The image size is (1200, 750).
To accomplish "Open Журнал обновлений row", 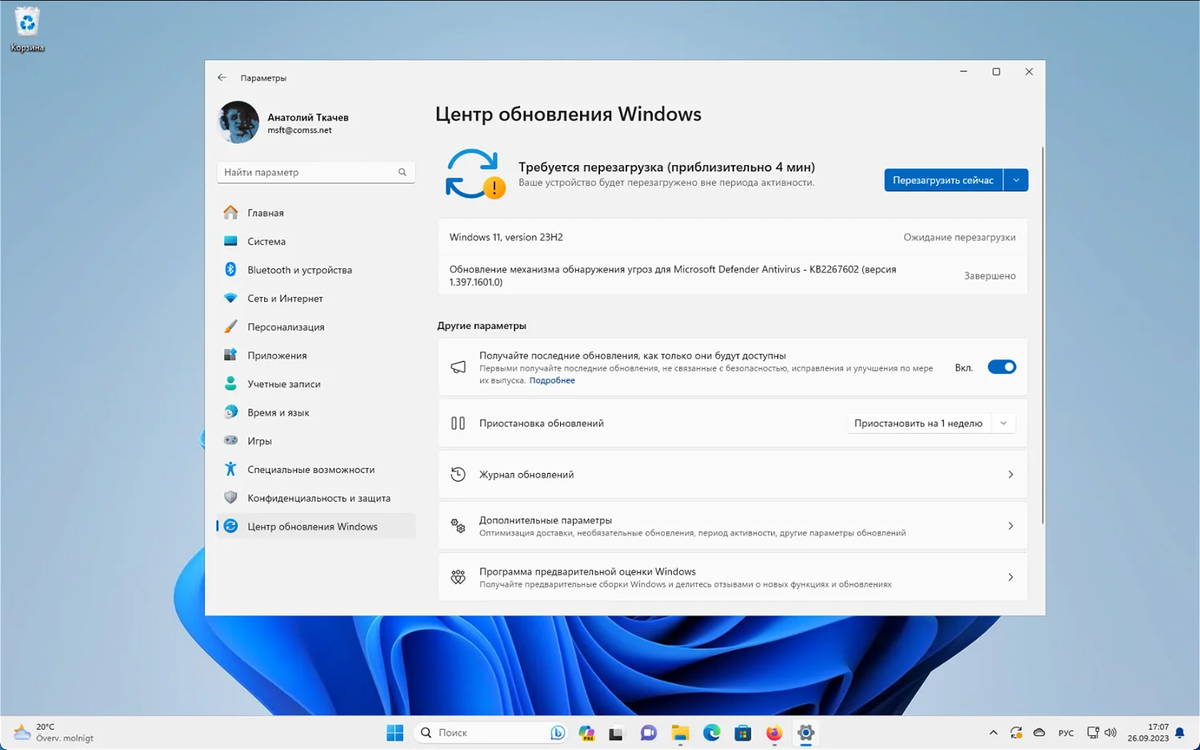I will point(733,475).
